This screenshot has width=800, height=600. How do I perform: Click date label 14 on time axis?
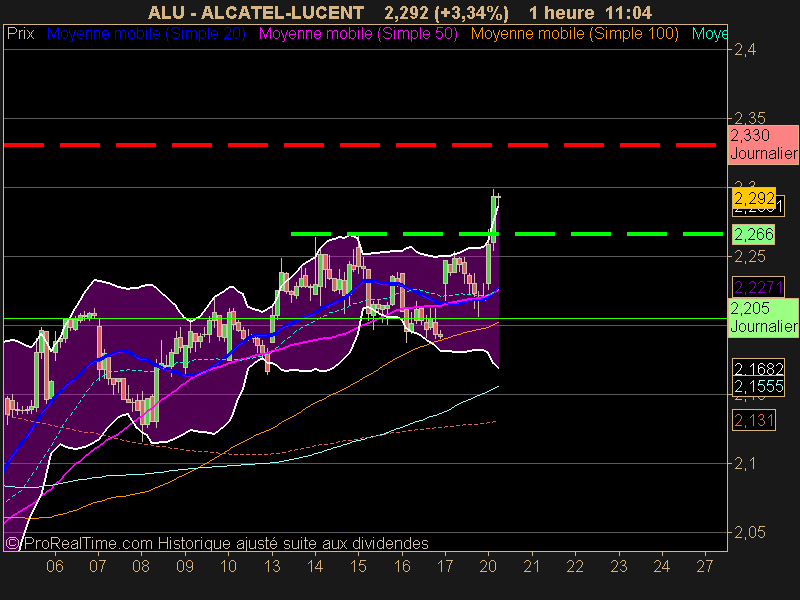[x=315, y=566]
